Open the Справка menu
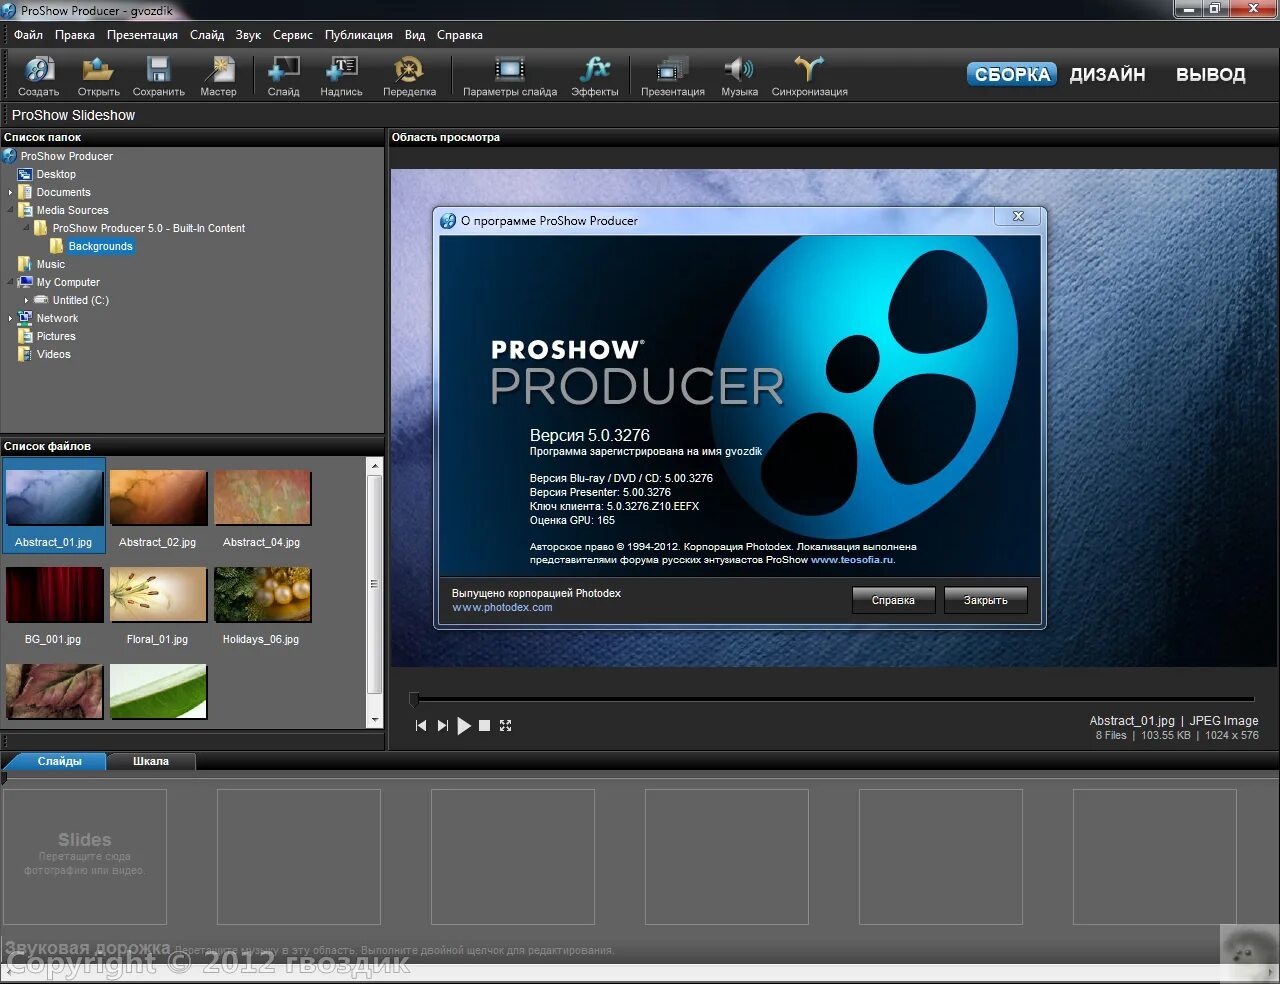 click(x=459, y=35)
